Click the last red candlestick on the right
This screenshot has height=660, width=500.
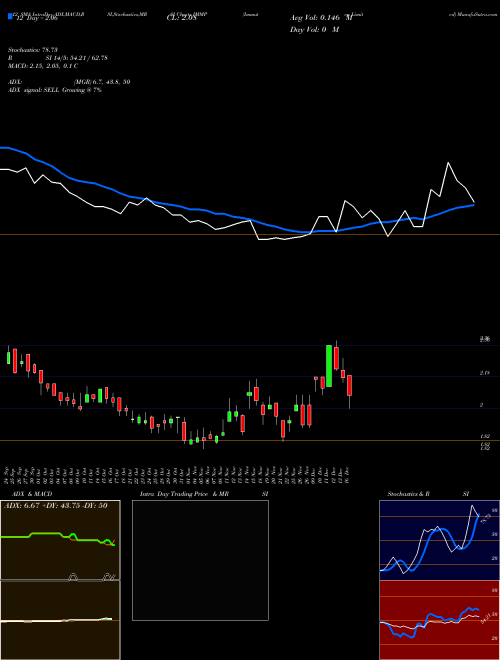(349, 386)
